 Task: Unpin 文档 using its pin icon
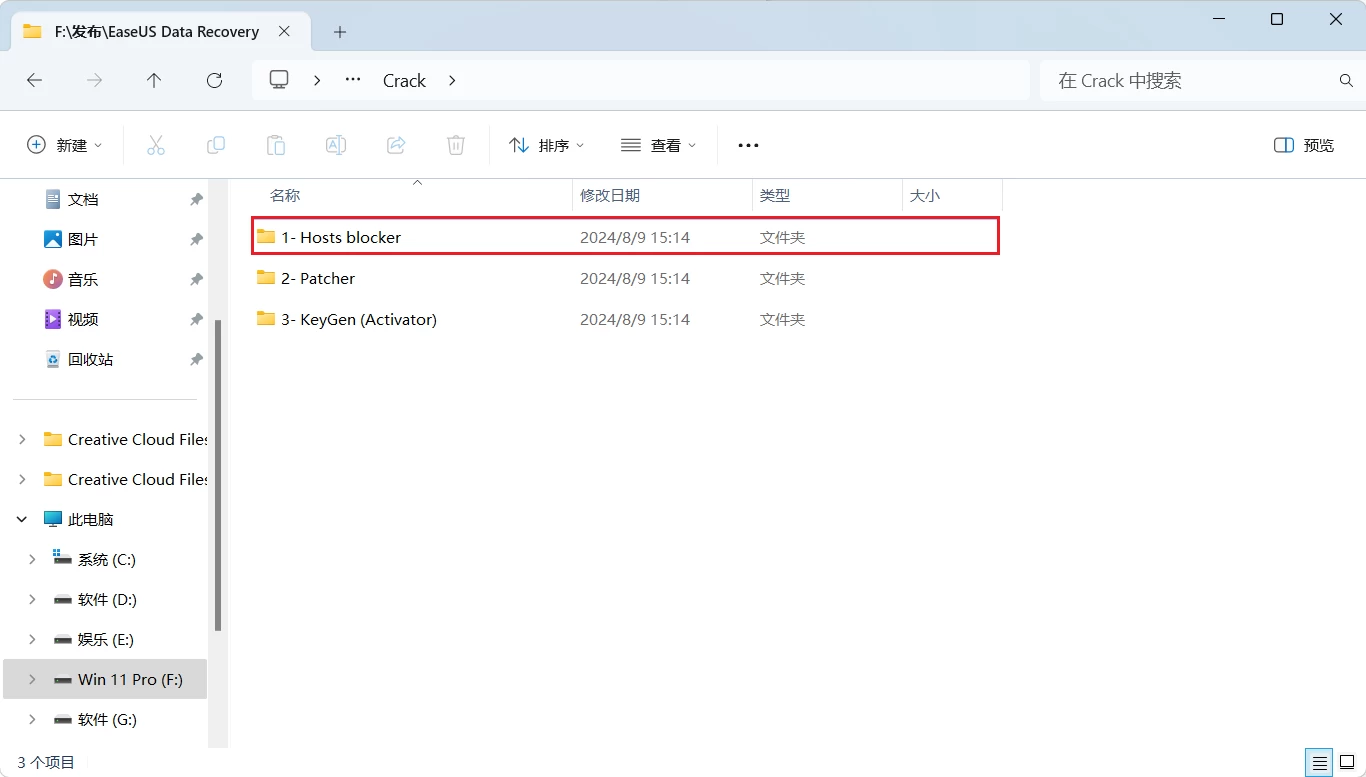click(196, 200)
